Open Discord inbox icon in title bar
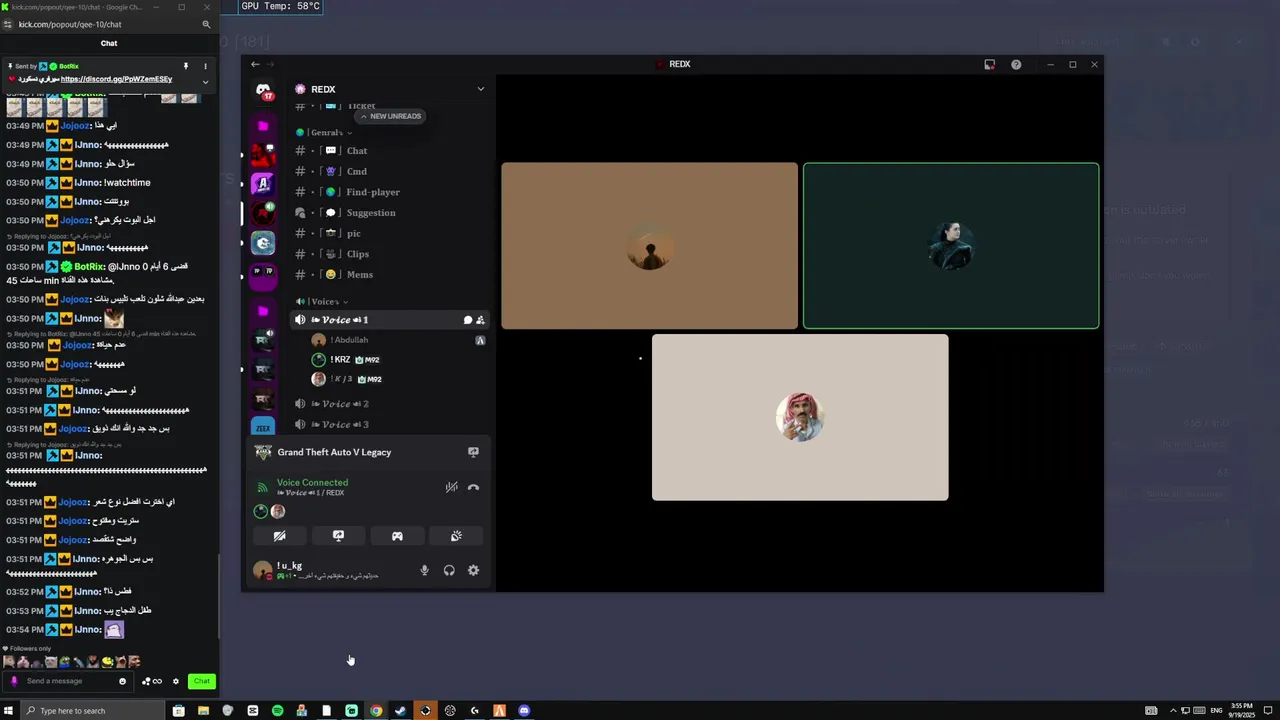 (x=989, y=64)
